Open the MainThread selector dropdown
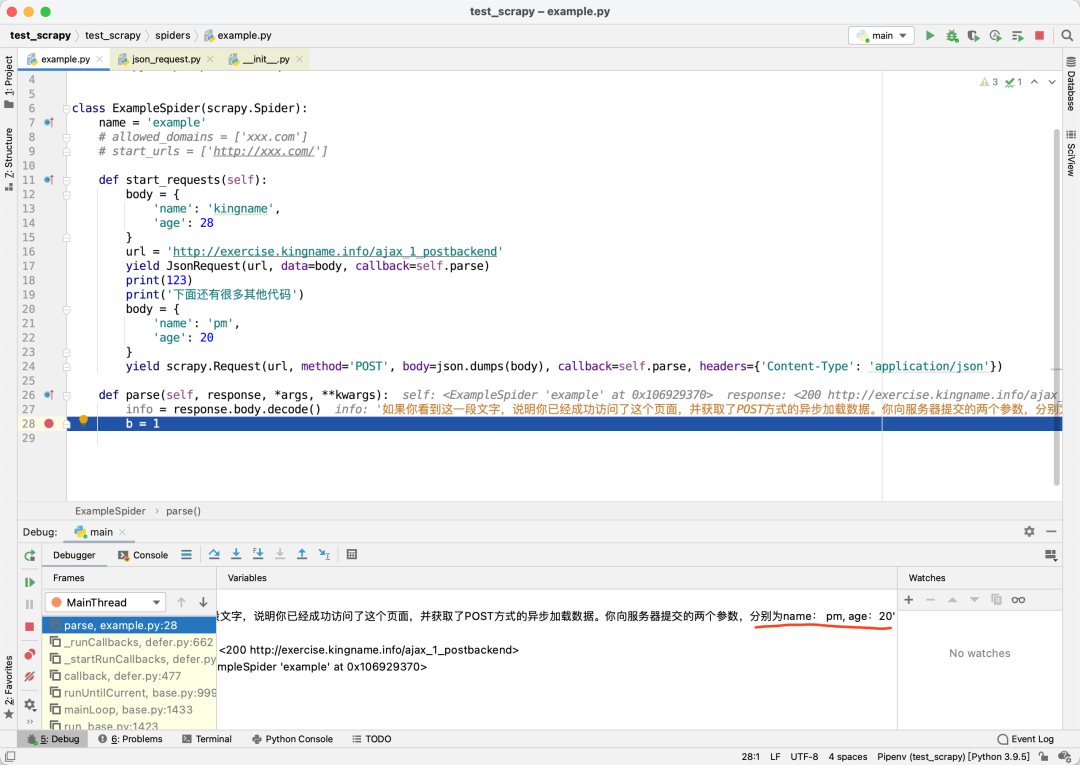 tap(105, 602)
